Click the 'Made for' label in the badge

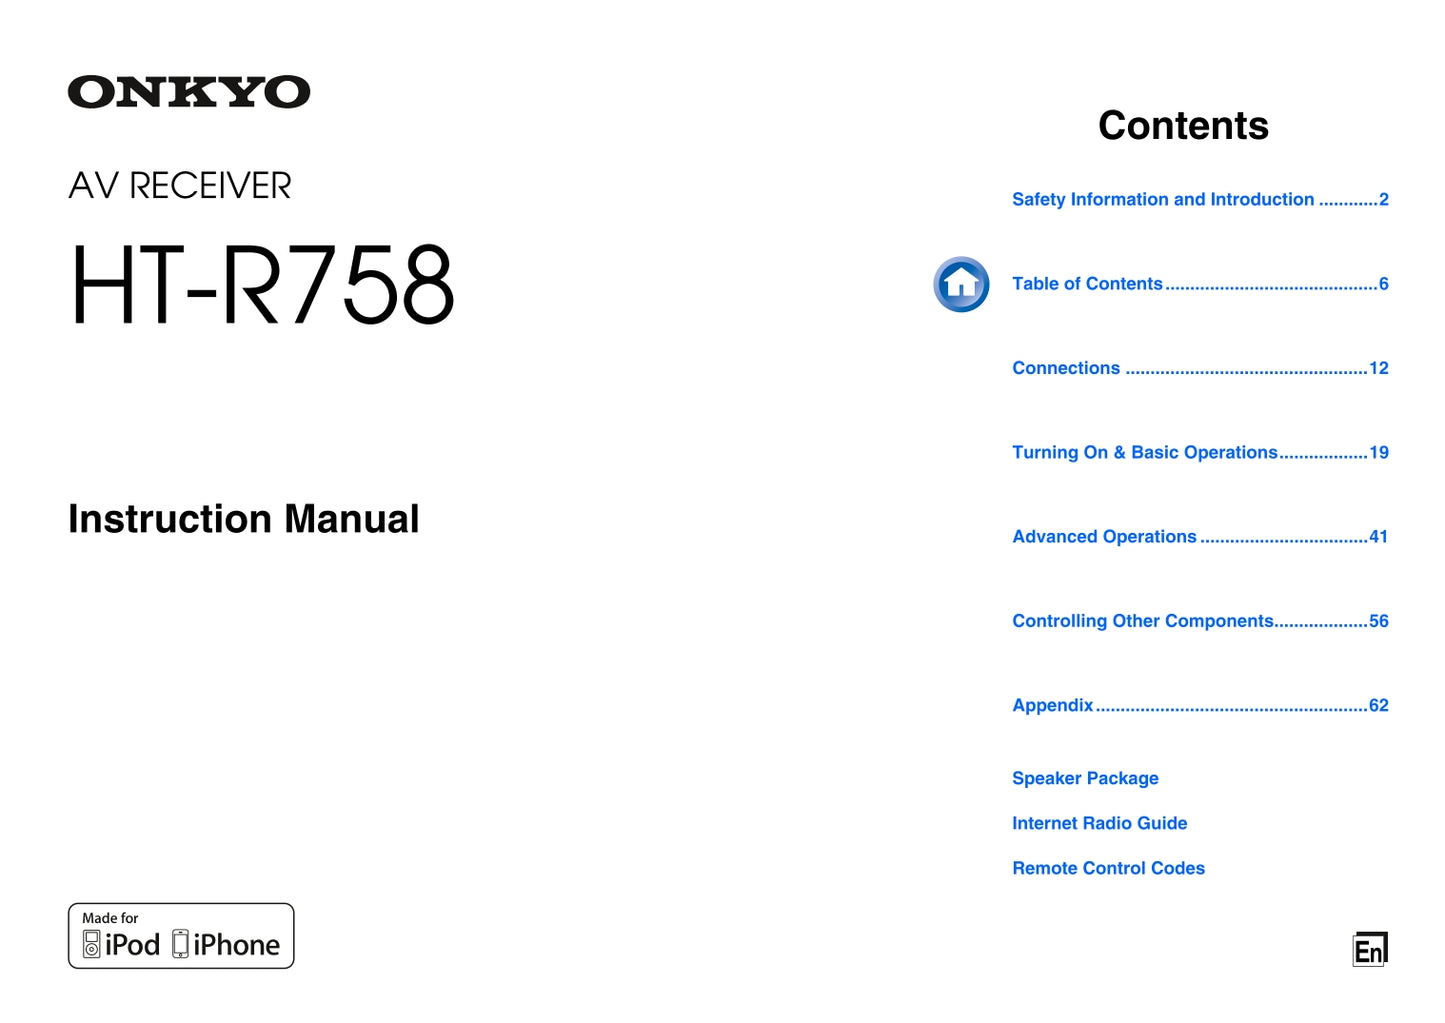click(110, 918)
